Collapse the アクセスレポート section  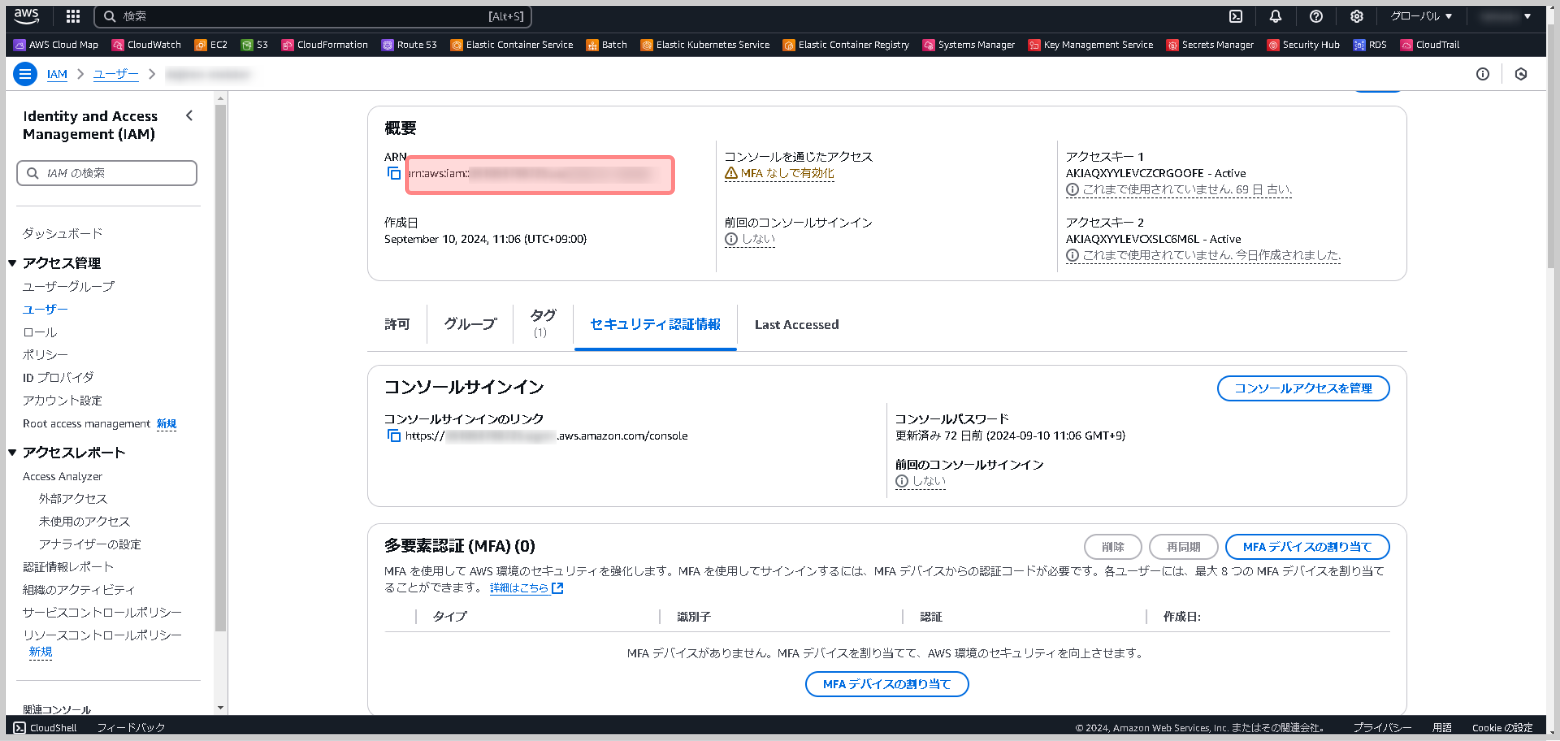(13, 452)
